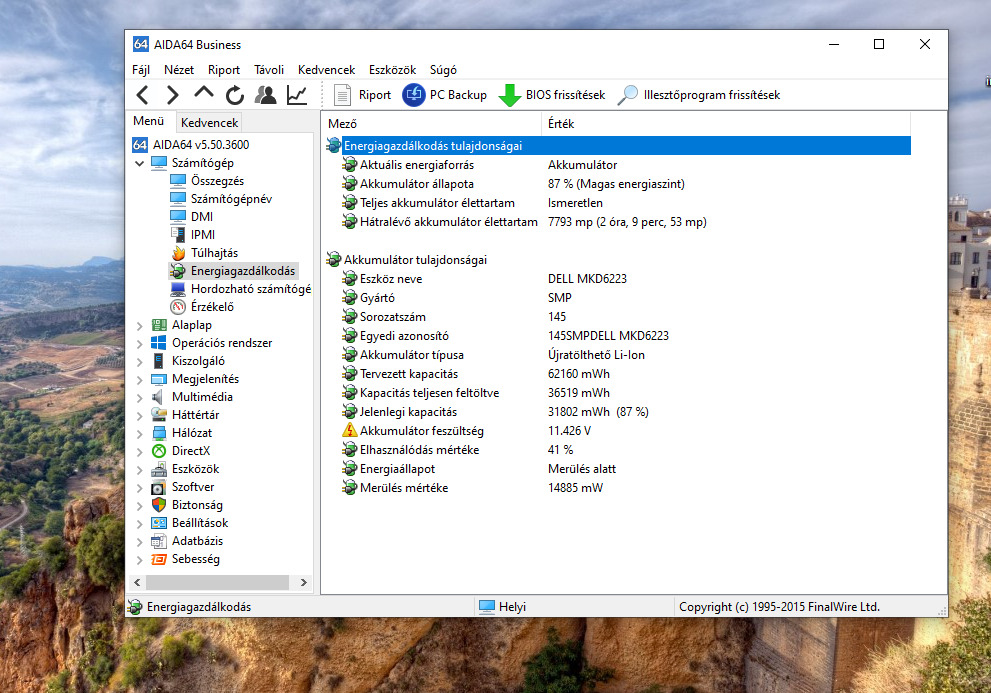This screenshot has height=693, width=991.
Task: Click the Multimédia speaker icon
Action: tap(159, 397)
